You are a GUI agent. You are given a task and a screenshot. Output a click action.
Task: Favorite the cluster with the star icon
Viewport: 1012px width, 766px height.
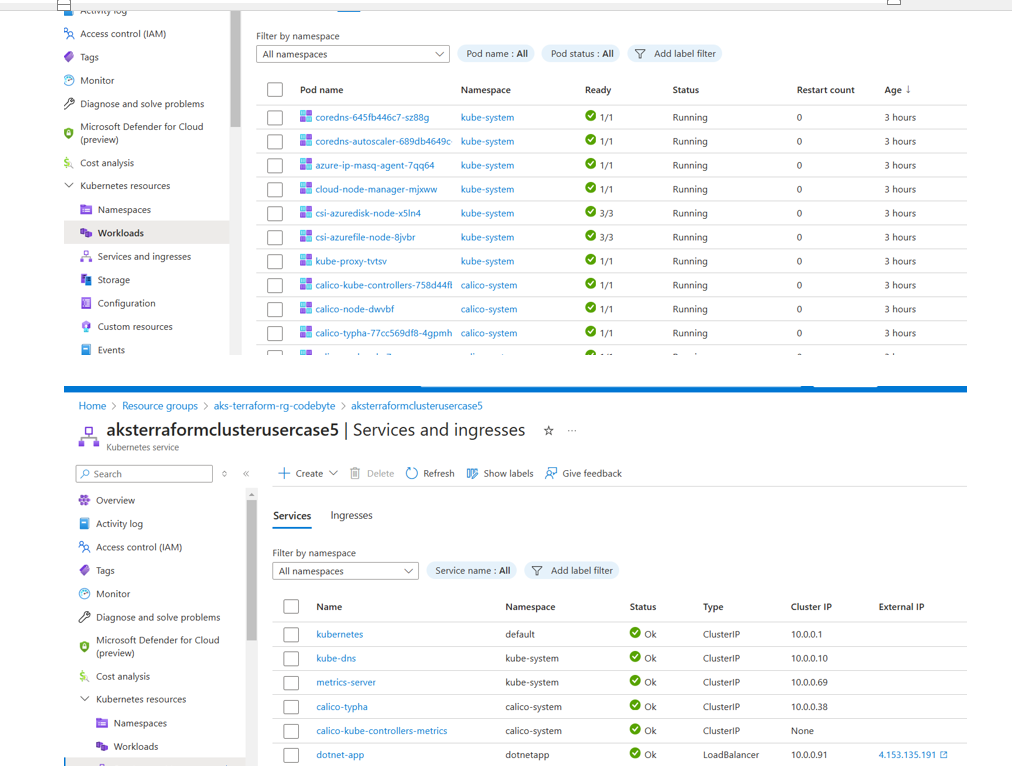coord(548,430)
